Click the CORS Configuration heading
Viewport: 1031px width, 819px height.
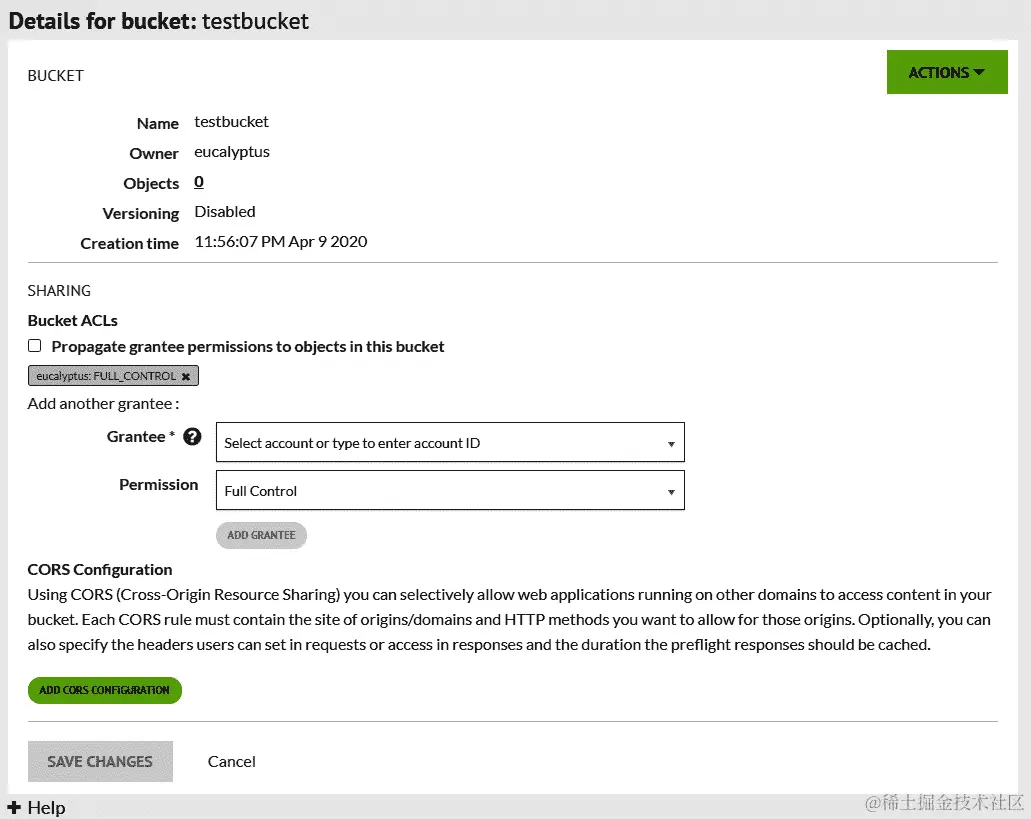tap(100, 569)
